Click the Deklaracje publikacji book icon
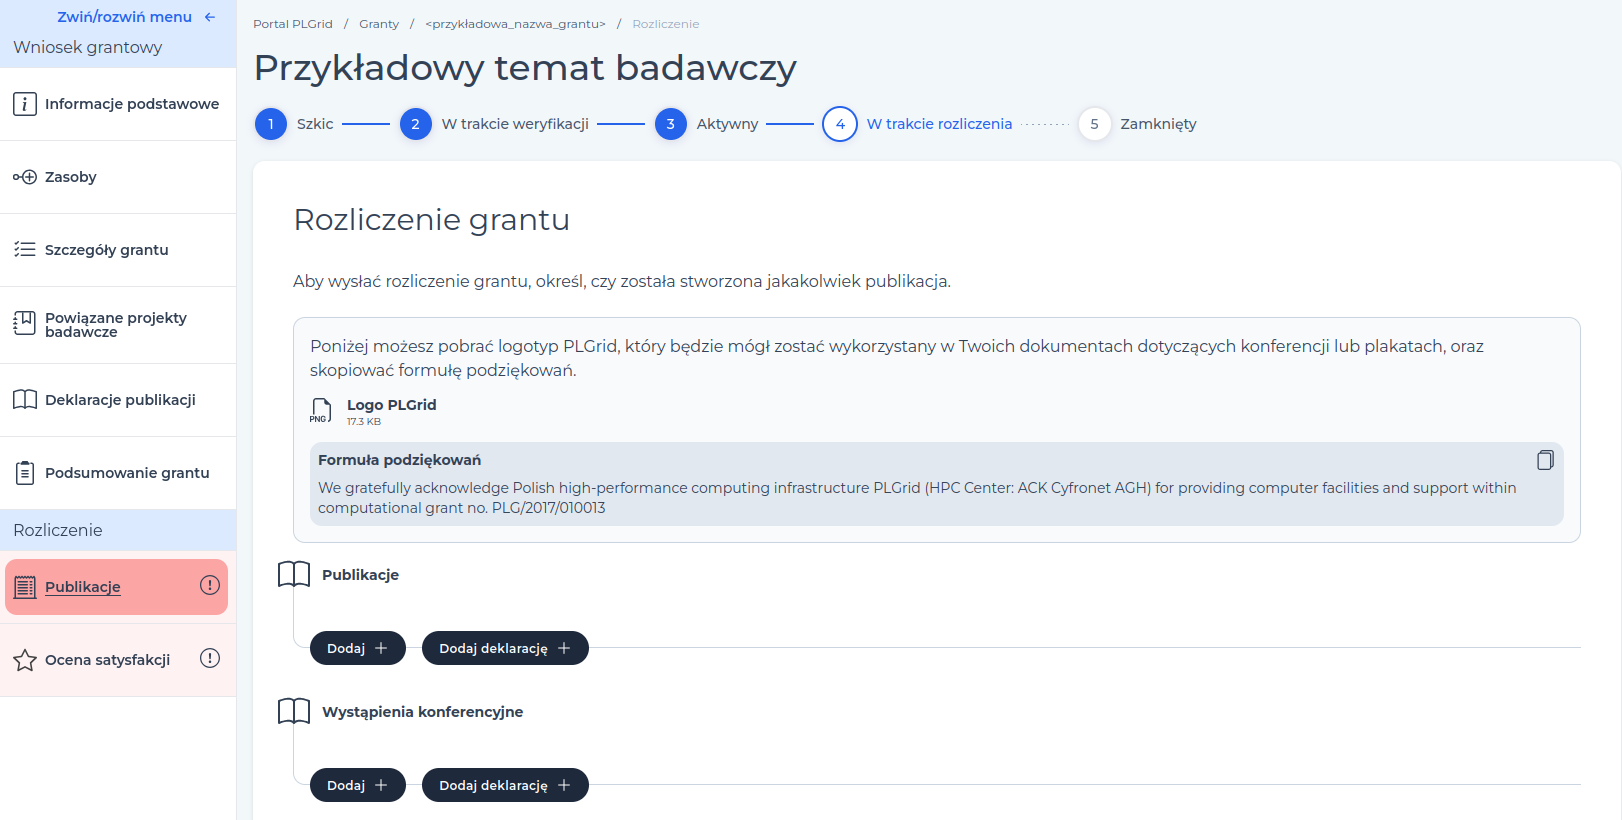The image size is (1622, 820). (x=25, y=400)
